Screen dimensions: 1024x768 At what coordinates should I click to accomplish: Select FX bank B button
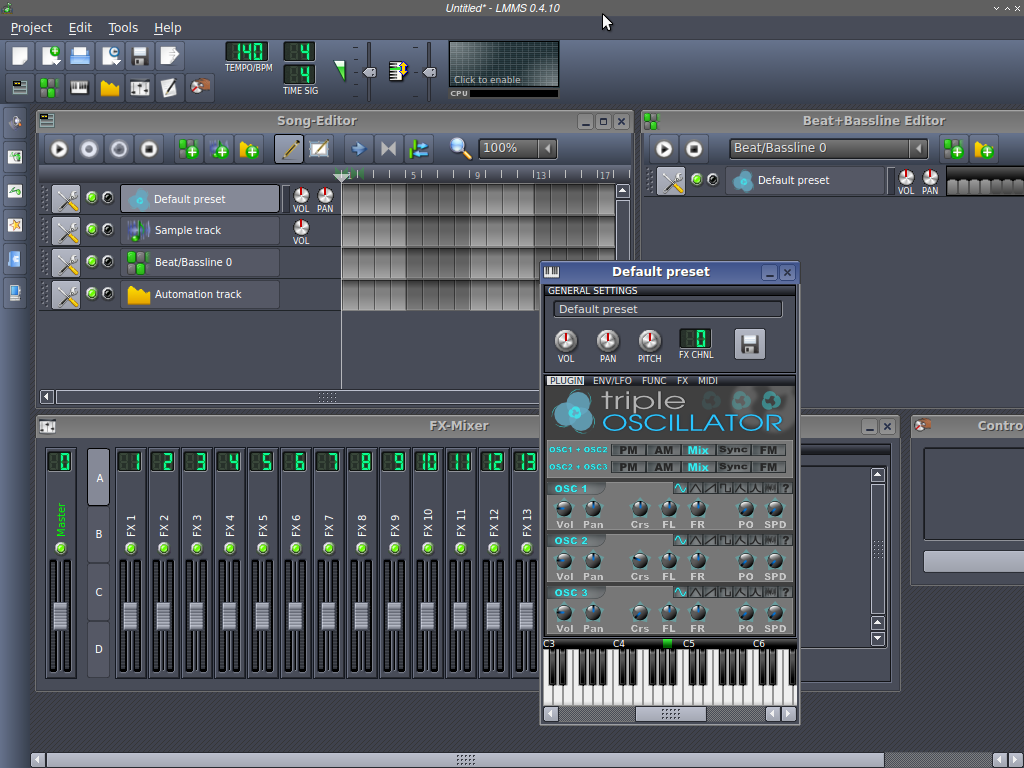tap(98, 534)
